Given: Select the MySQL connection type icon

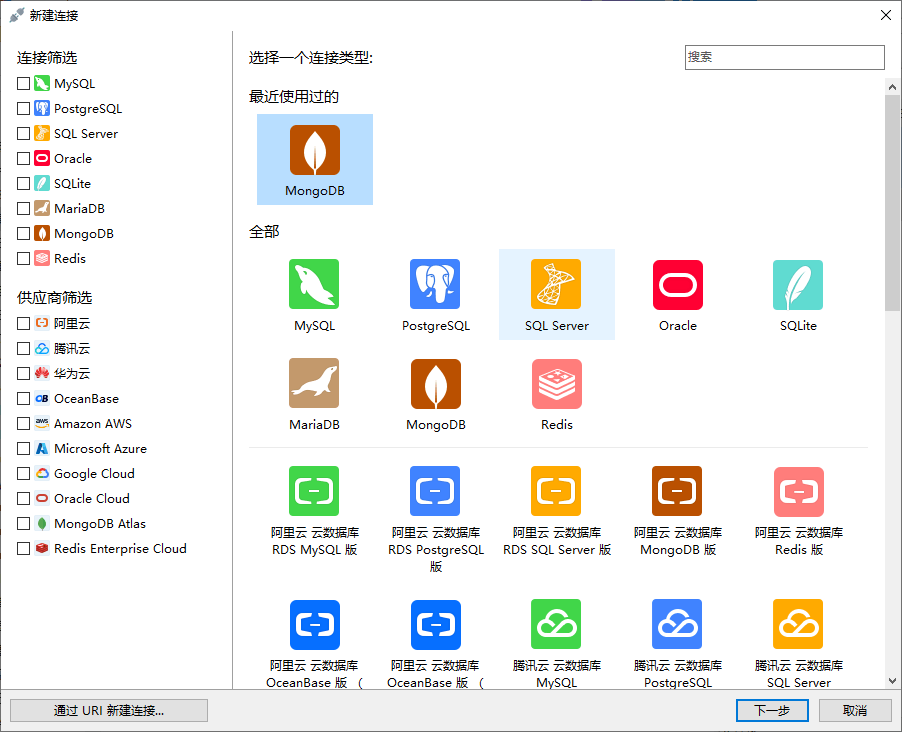Looking at the screenshot, I should (314, 284).
